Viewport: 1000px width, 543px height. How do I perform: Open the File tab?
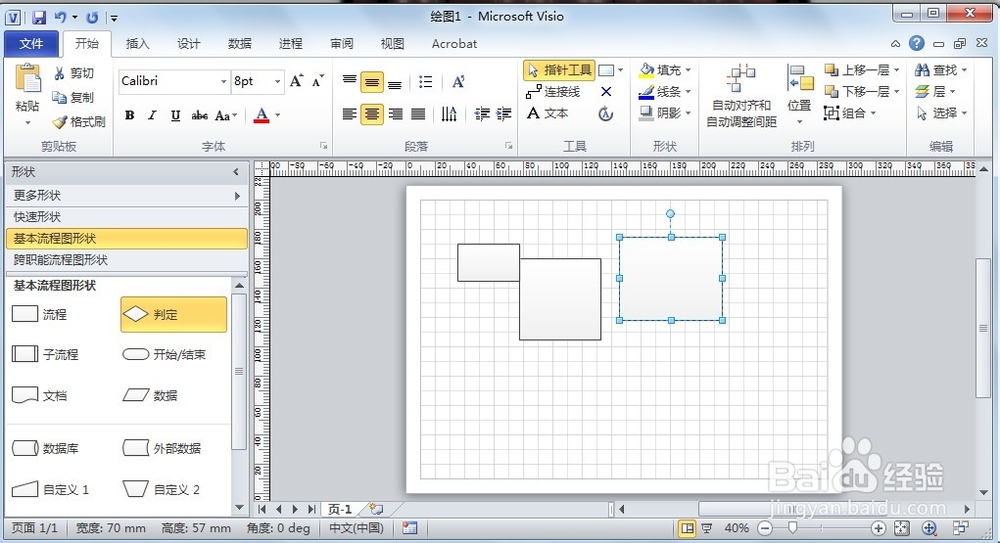[x=31, y=44]
